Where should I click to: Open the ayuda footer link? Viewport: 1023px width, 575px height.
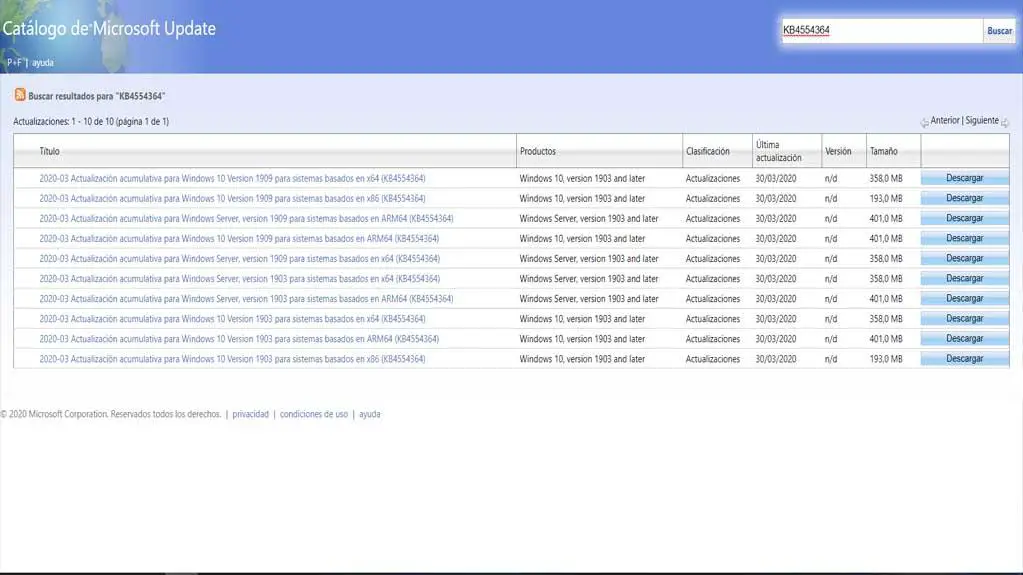pyautogui.click(x=369, y=414)
